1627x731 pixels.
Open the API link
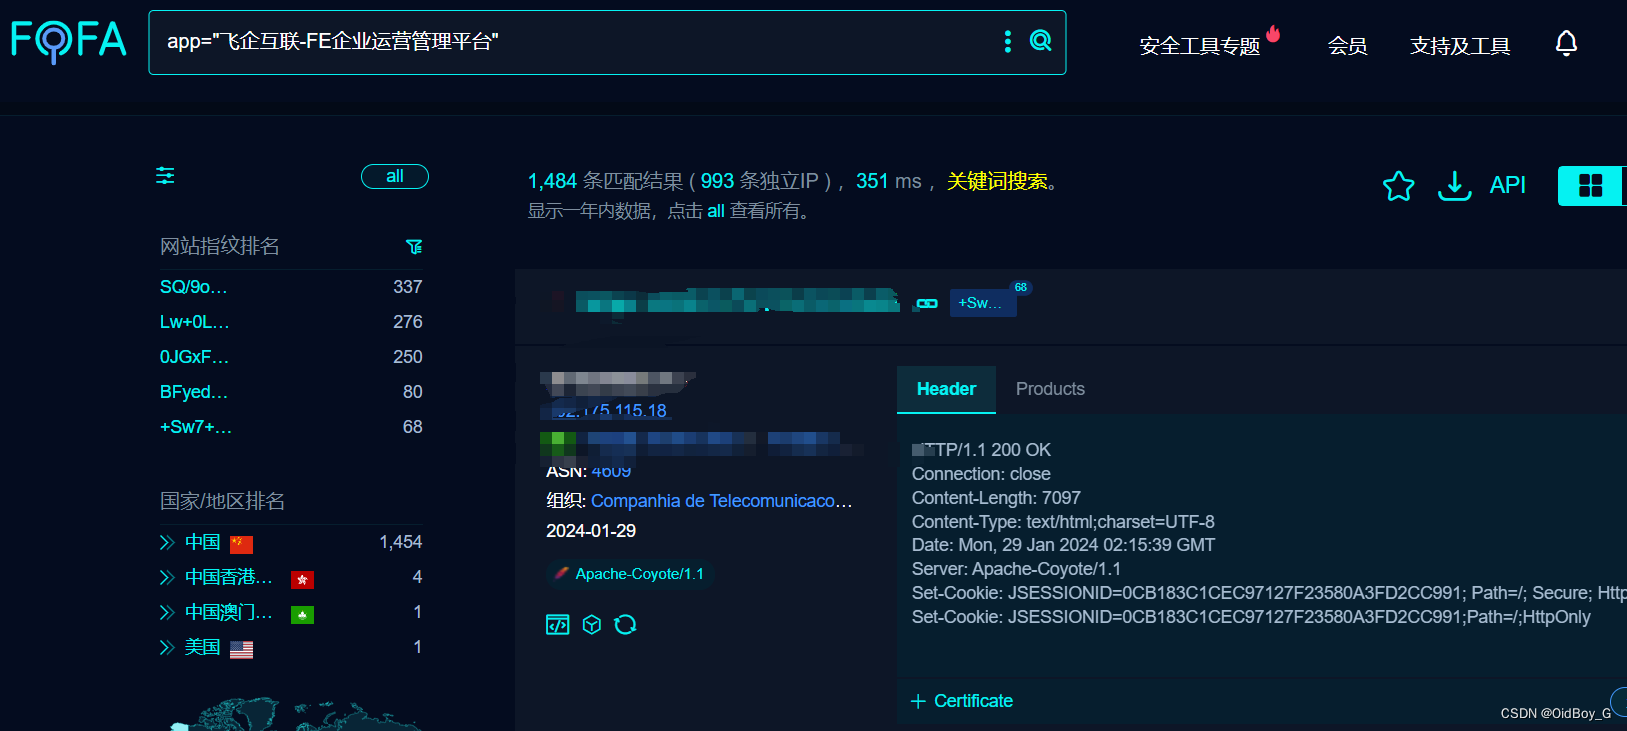[x=1507, y=185]
